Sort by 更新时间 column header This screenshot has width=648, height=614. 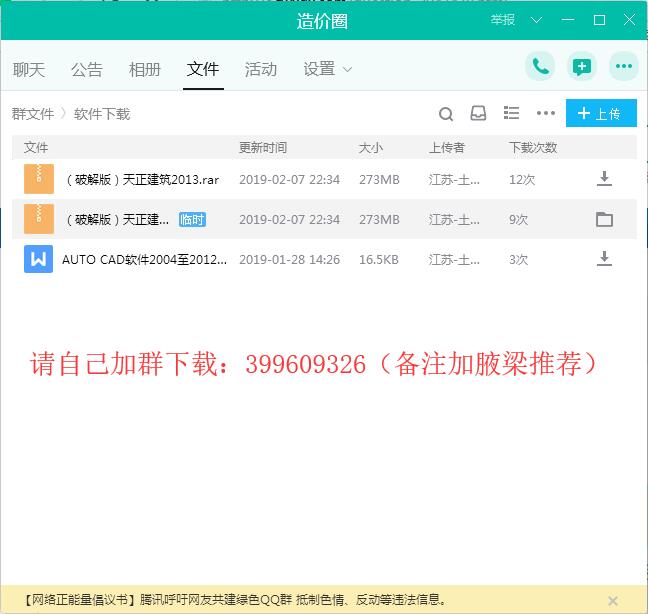tap(262, 148)
